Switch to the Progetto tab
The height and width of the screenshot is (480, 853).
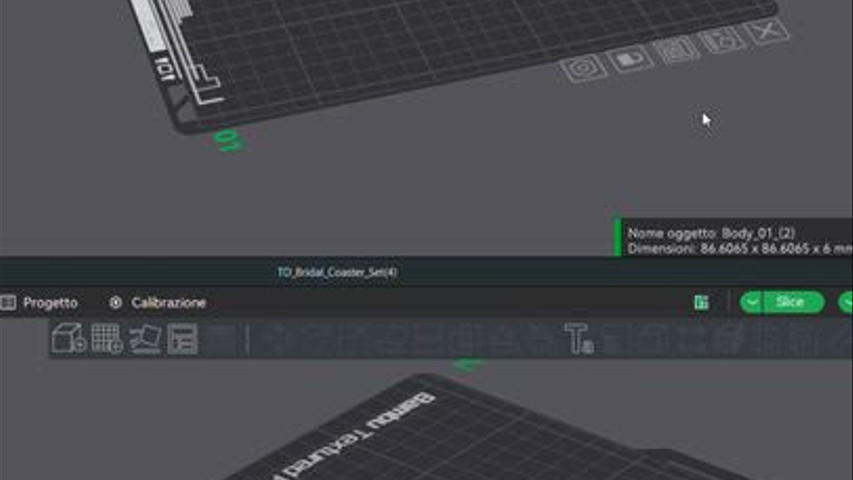40,303
